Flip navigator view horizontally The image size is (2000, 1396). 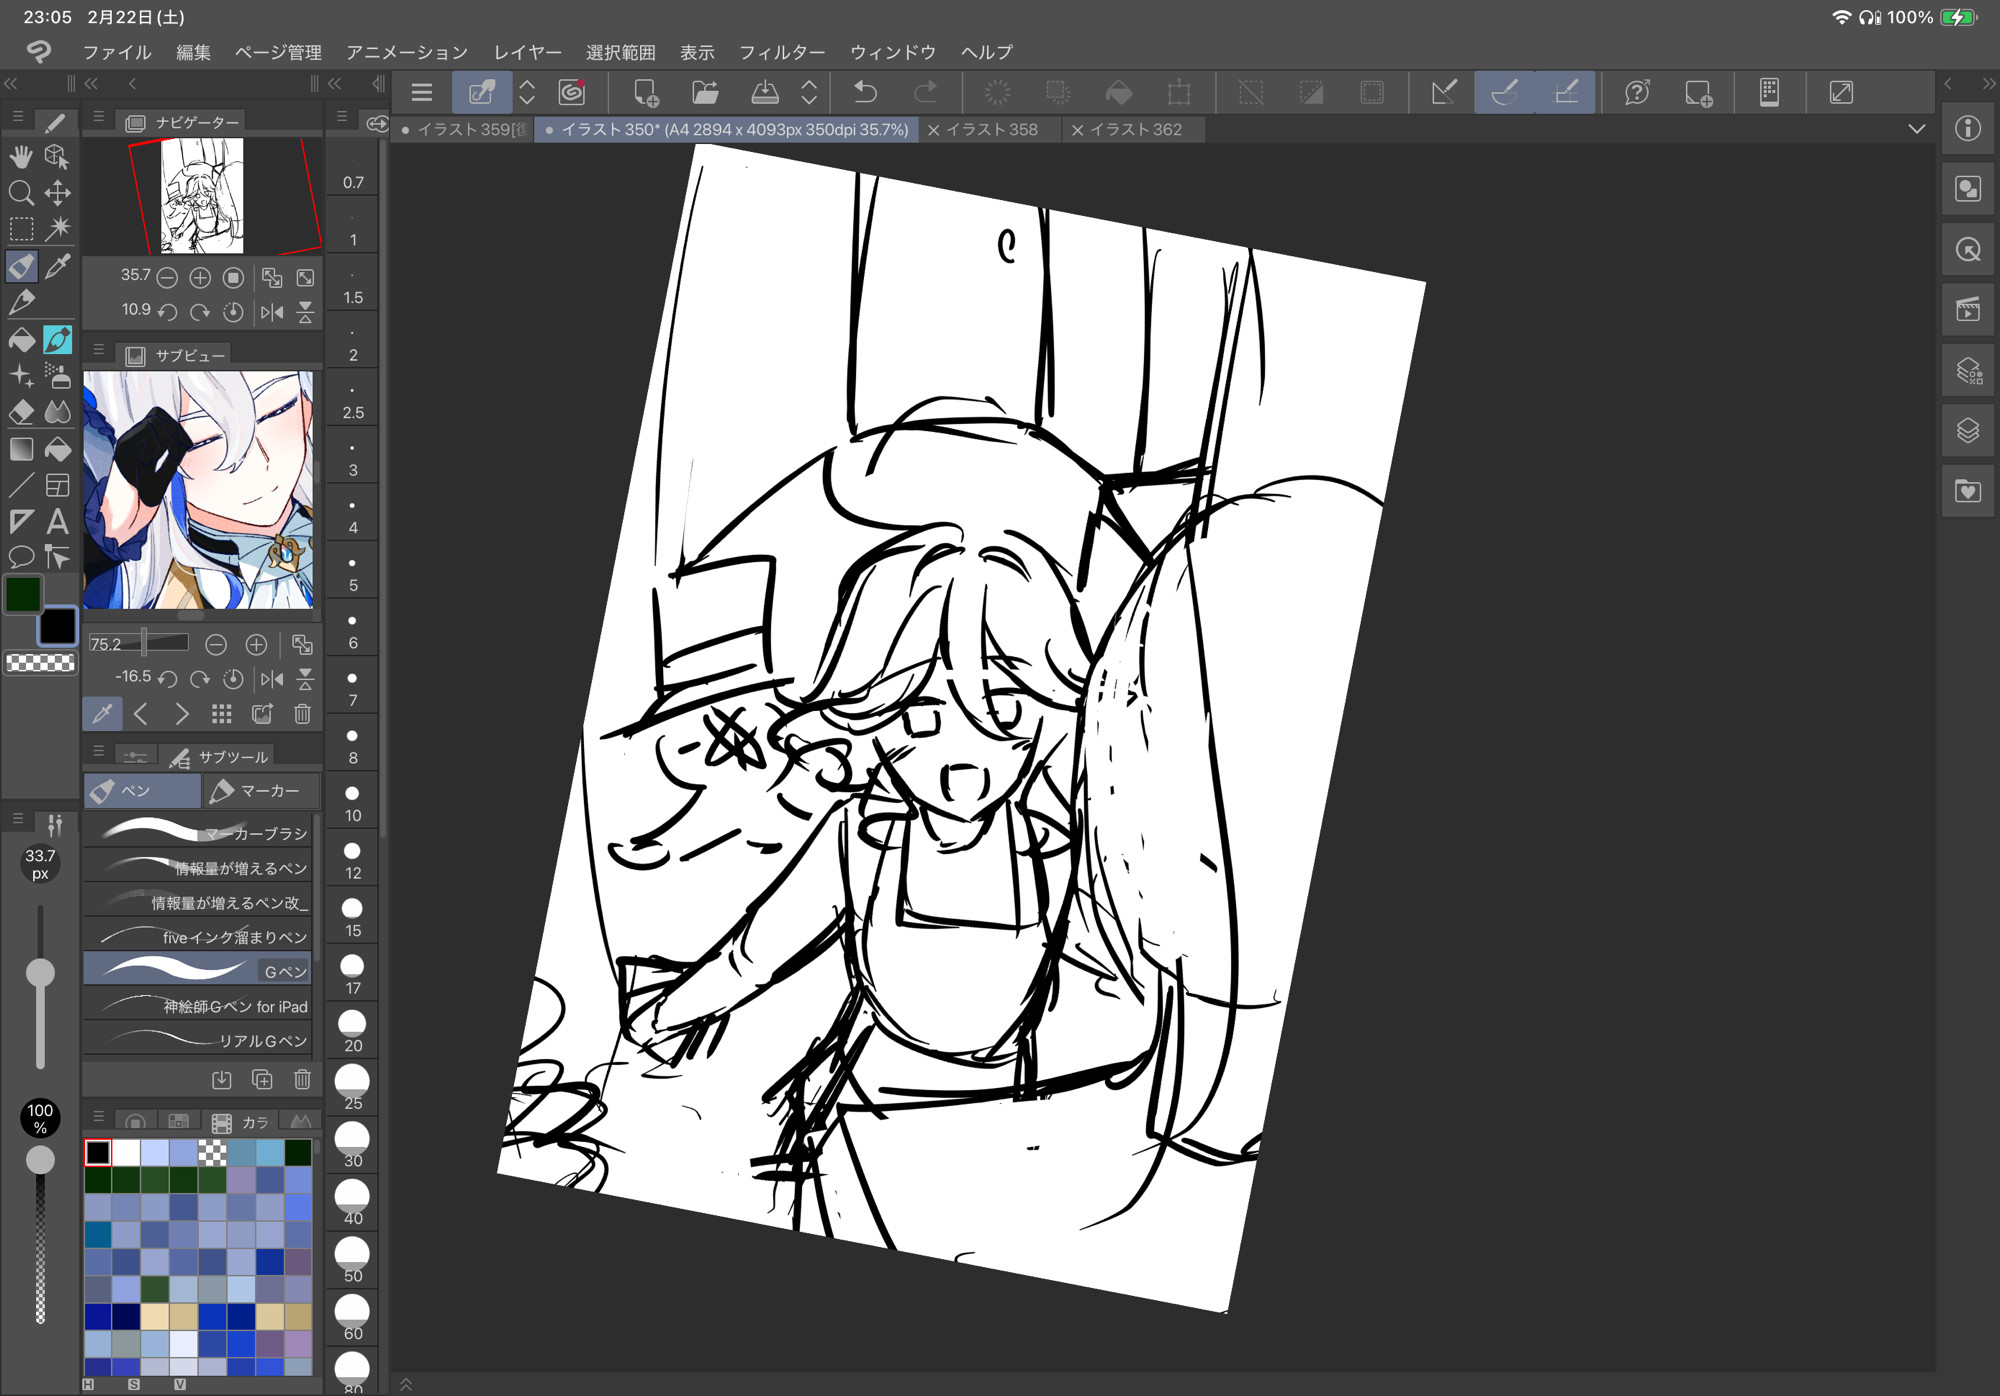(272, 312)
